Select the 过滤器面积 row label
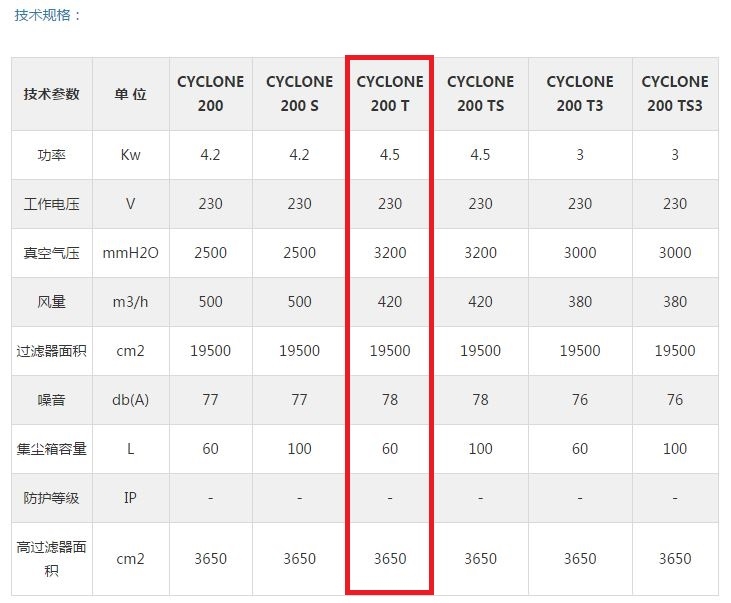This screenshot has height=603, width=731. click(52, 351)
